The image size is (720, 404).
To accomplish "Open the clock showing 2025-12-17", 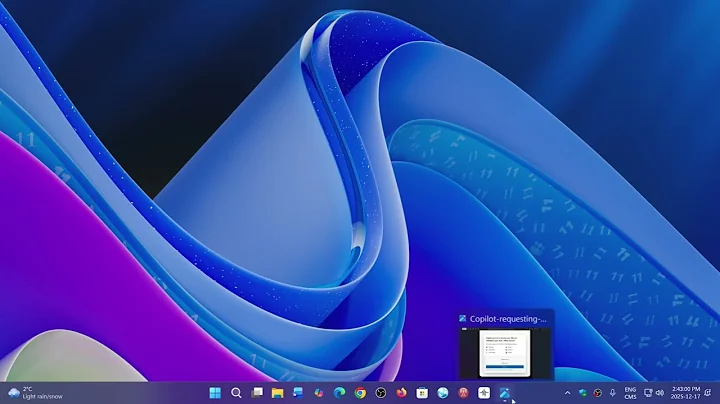I will [686, 393].
